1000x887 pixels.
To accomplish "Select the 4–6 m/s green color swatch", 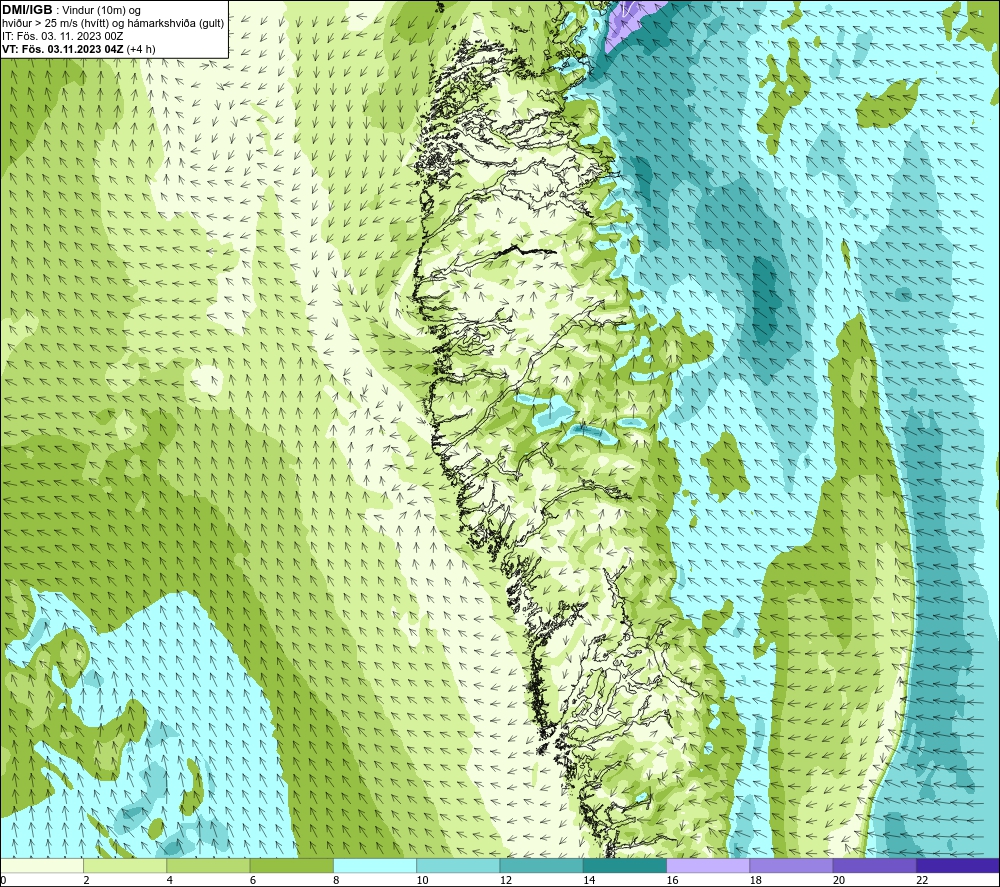I will coord(208,865).
